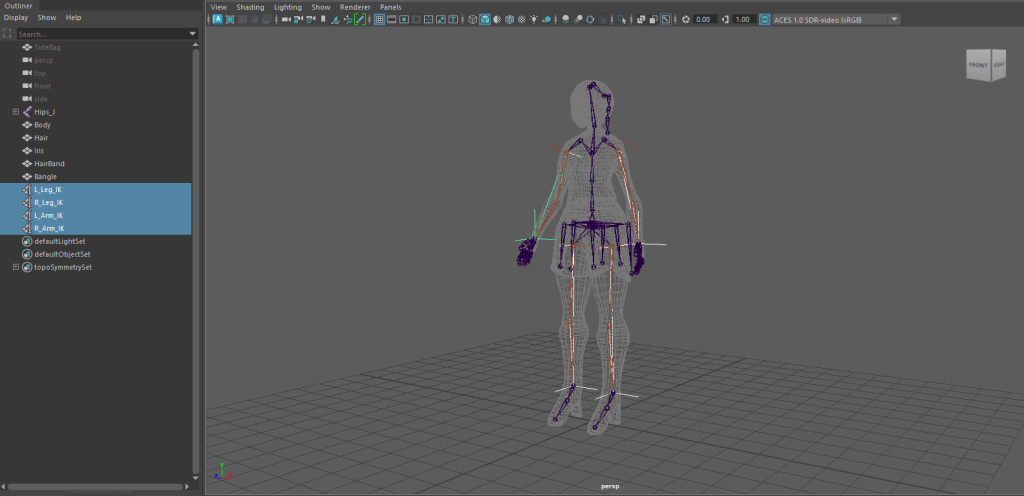Click the bookmarks icon in panel toolbar
This screenshot has width=1024, height=496.
tap(323, 19)
